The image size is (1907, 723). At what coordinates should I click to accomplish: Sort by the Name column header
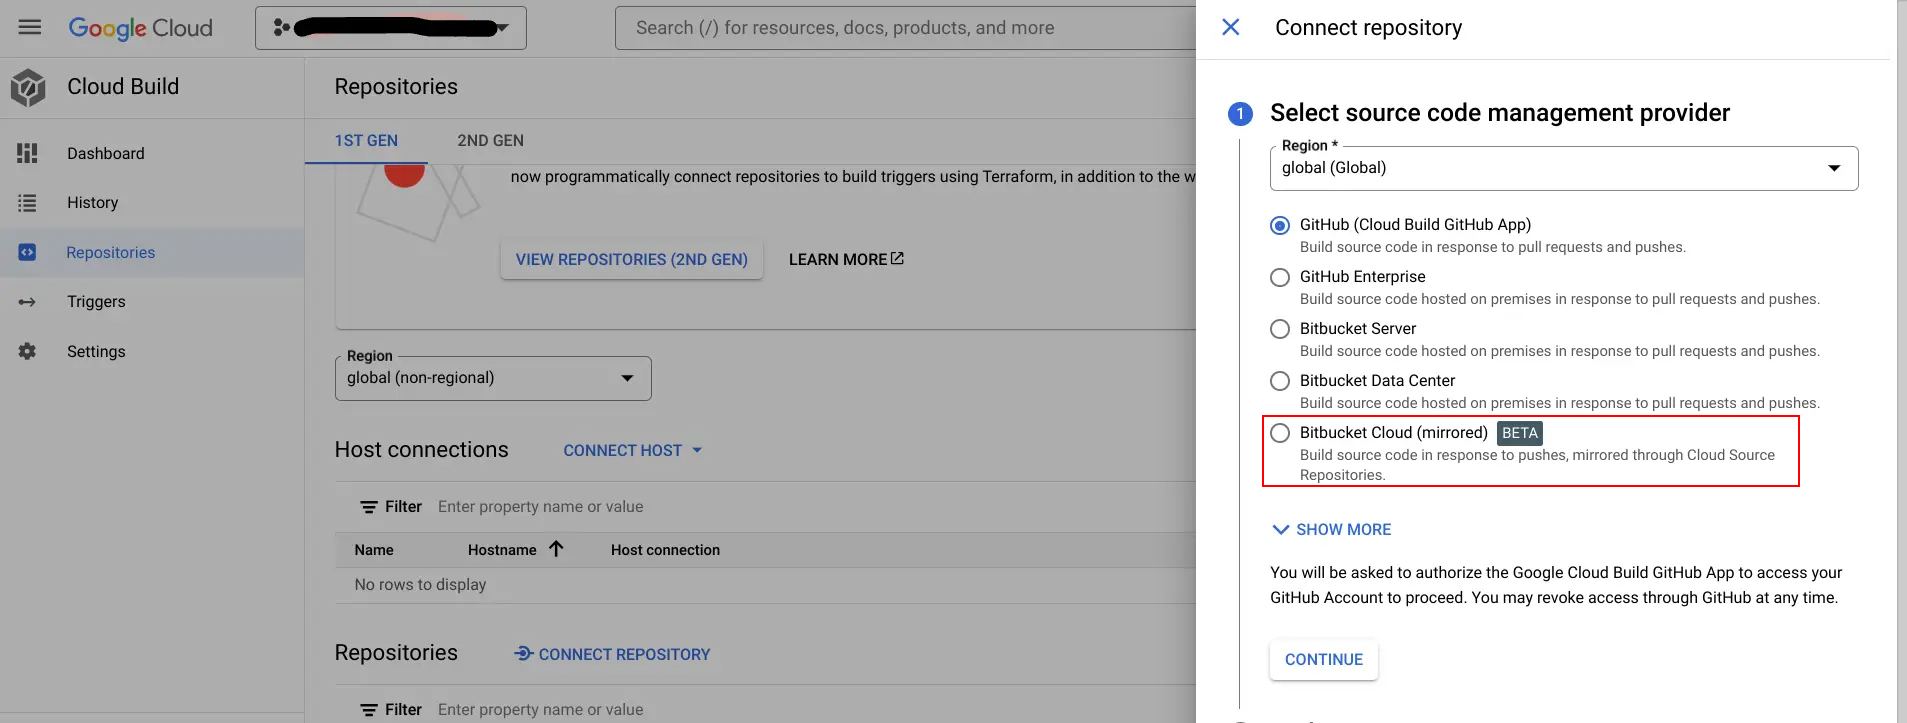(x=374, y=550)
